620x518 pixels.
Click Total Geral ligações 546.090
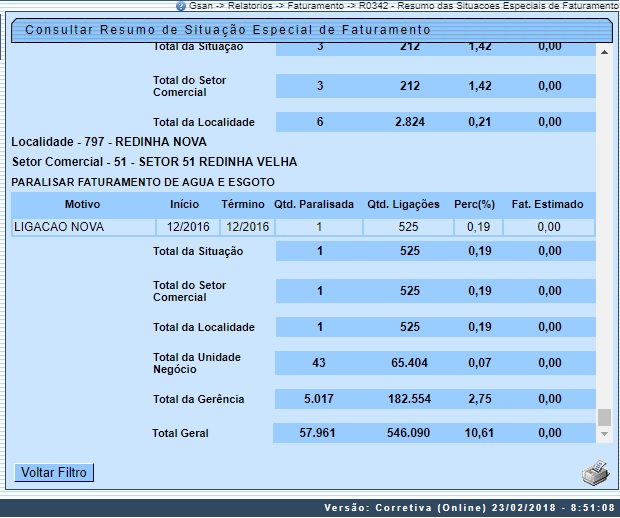(408, 433)
